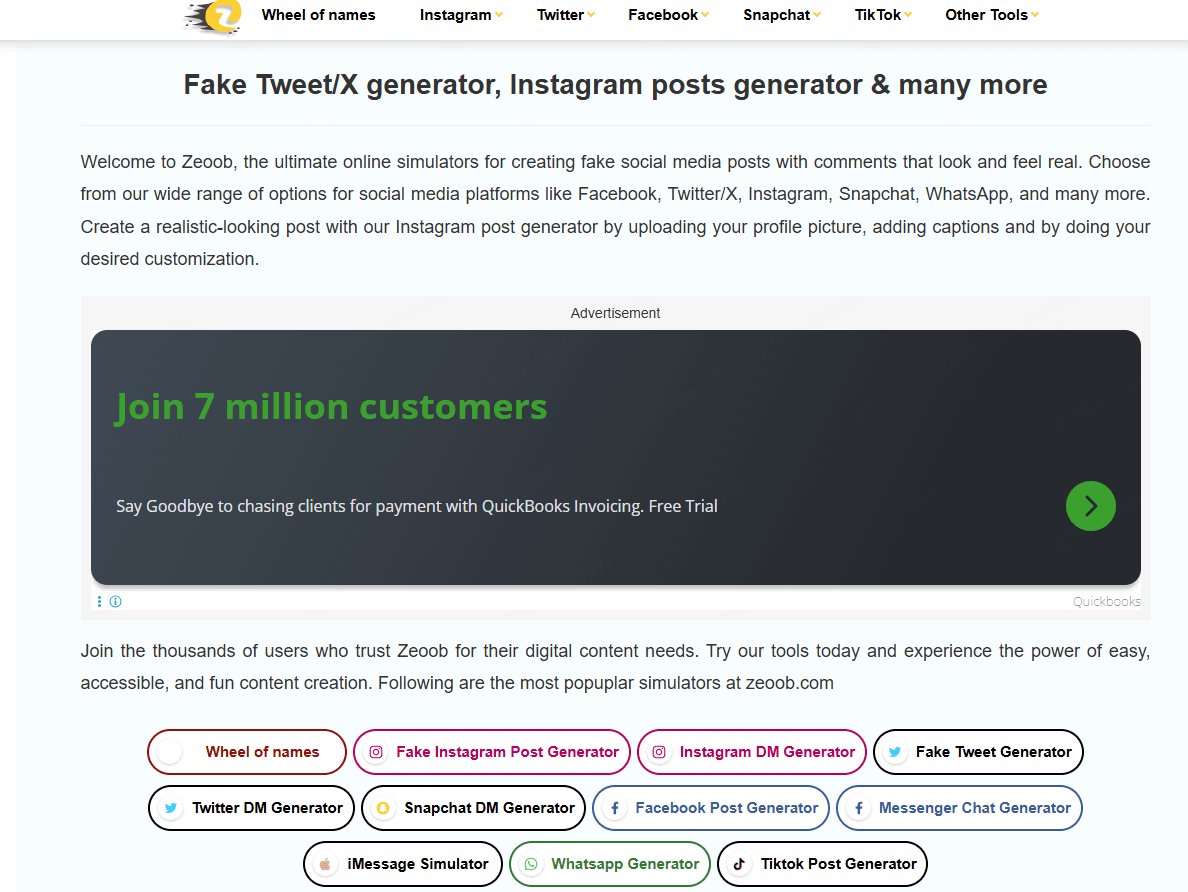The image size is (1188, 892).
Task: Open the ad options three-dot icon
Action: [99, 601]
